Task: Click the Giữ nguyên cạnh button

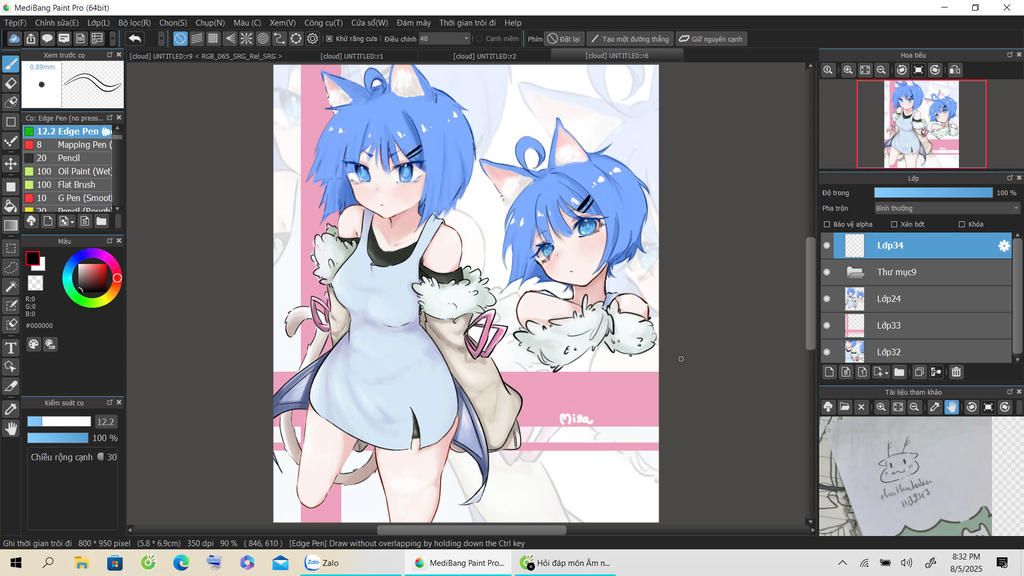Action: click(710, 39)
